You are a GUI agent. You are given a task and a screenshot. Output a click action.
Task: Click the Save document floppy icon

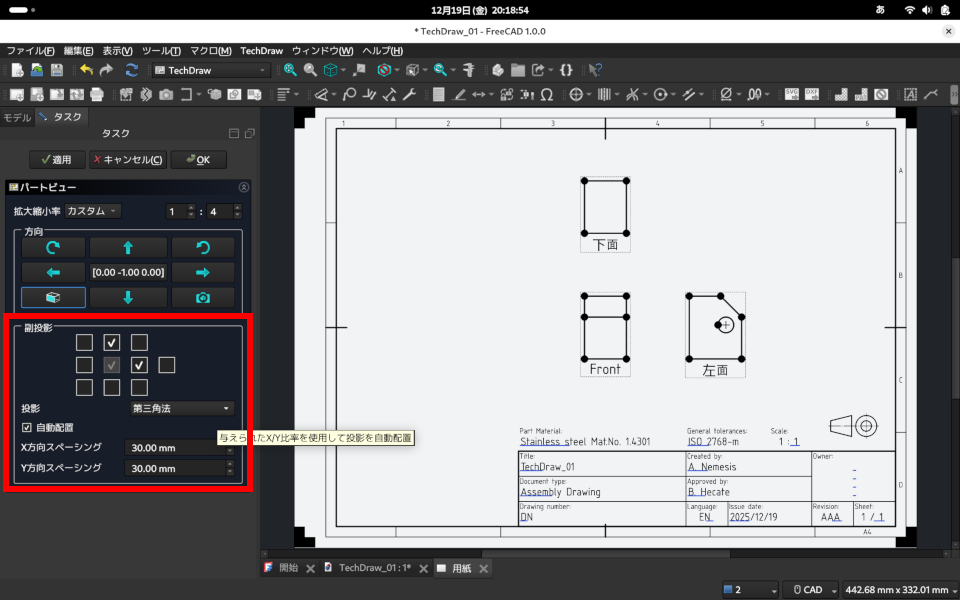pos(57,70)
